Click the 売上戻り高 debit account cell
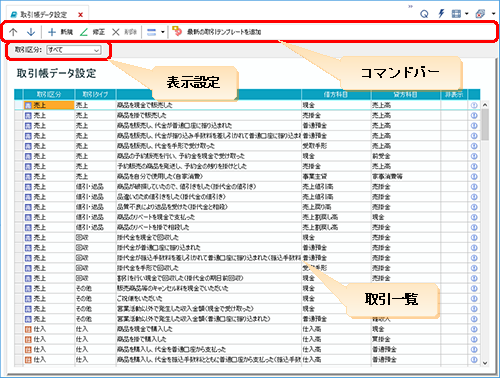The height and width of the screenshot is (378, 500). click(x=336, y=207)
